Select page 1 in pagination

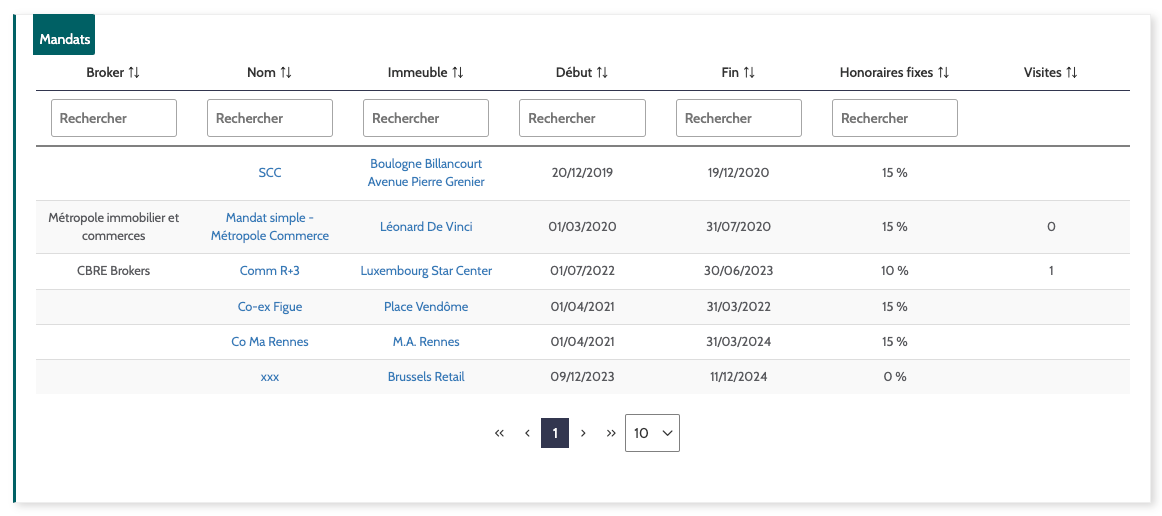555,433
